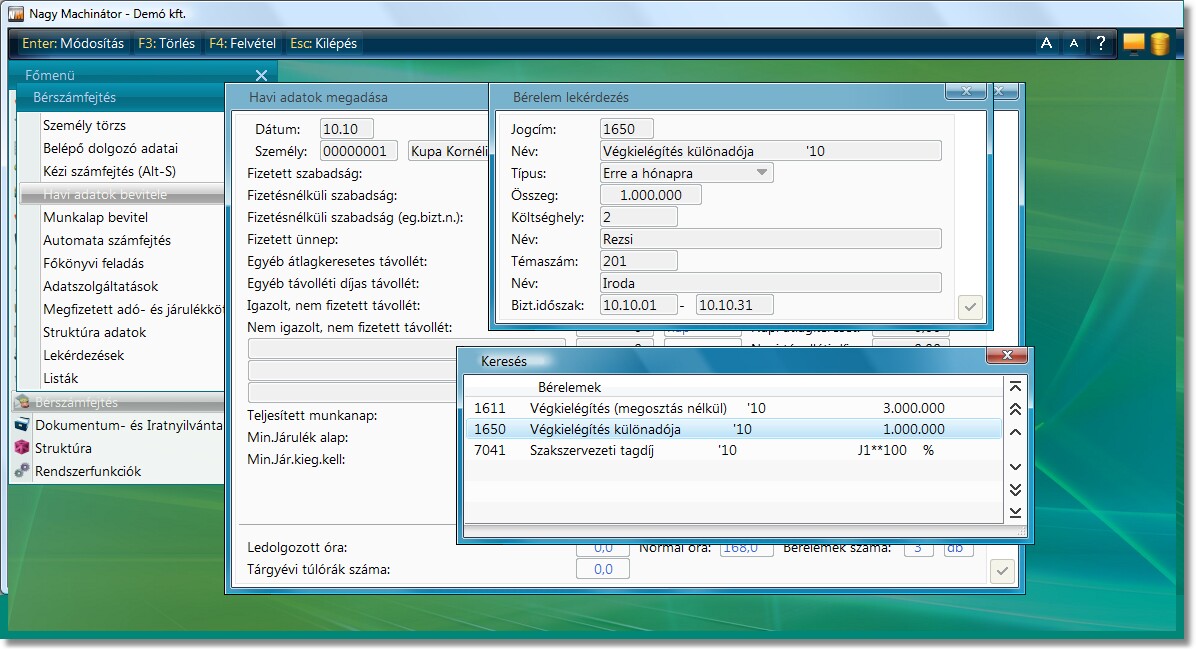Click the orange monitor icon

click(x=1133, y=43)
